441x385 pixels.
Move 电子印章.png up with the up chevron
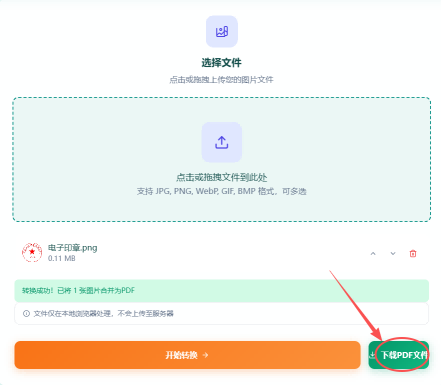pos(373,254)
